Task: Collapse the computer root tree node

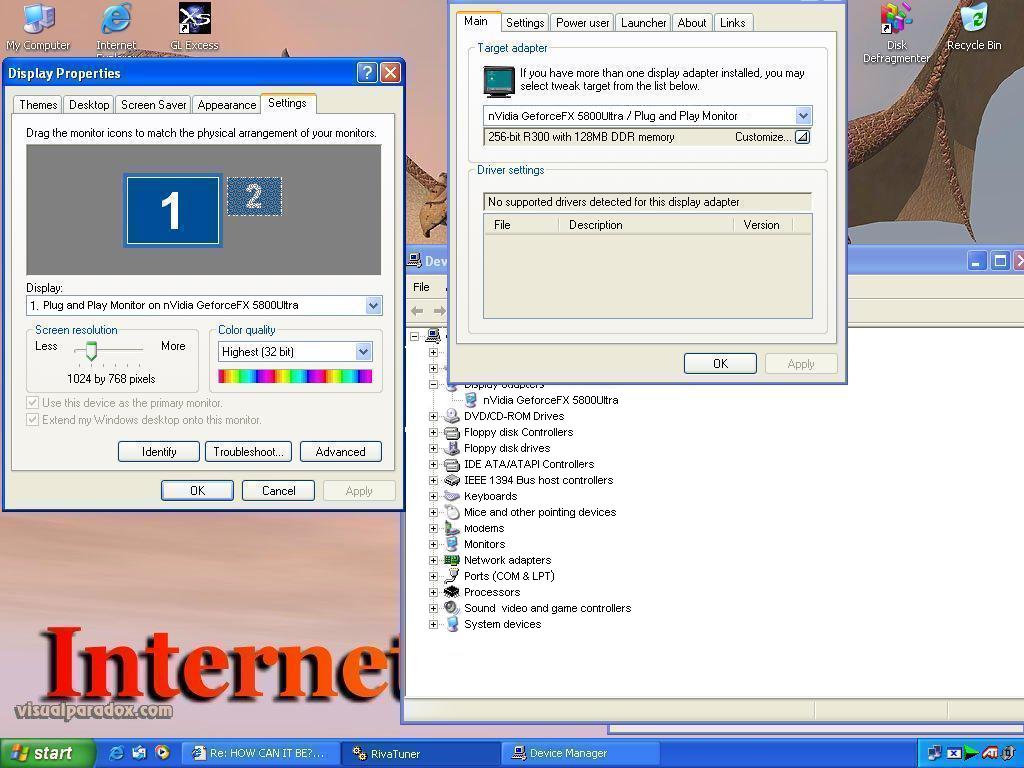Action: (x=414, y=337)
